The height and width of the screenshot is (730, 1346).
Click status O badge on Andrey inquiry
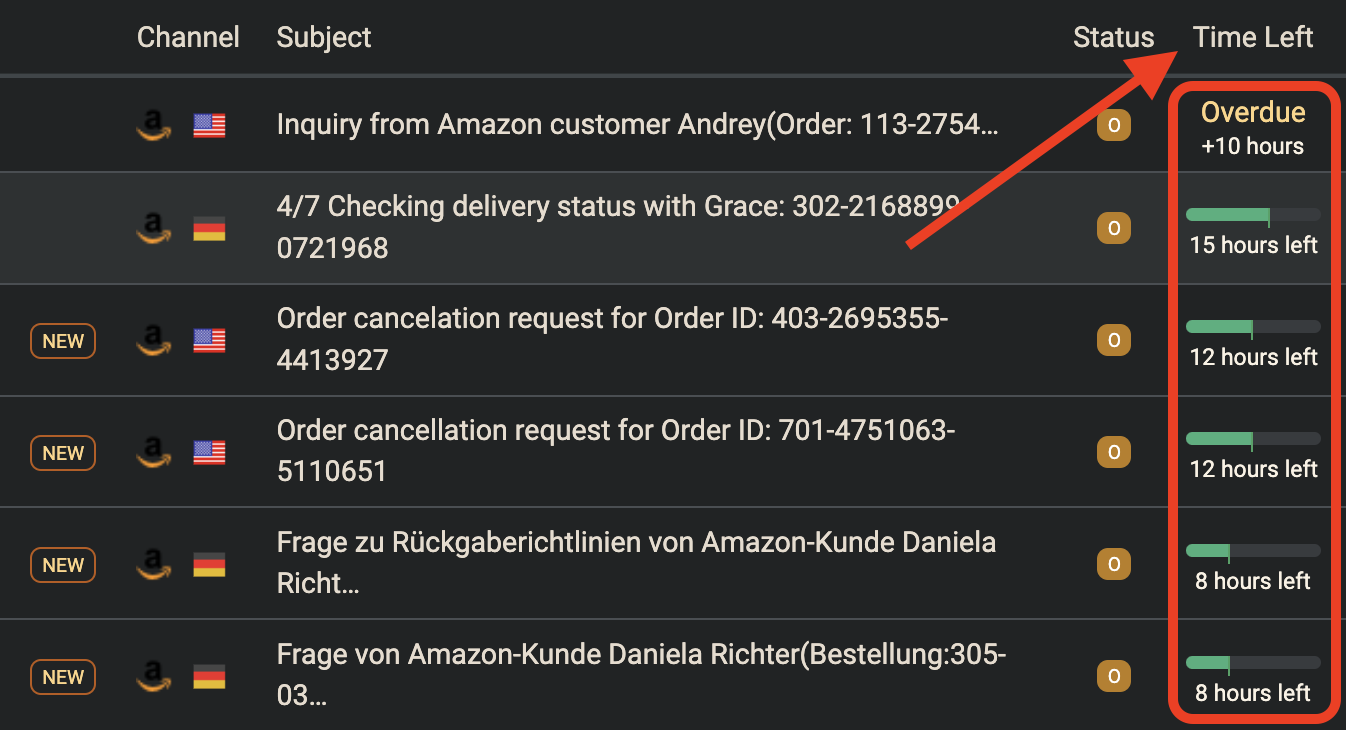1114,125
